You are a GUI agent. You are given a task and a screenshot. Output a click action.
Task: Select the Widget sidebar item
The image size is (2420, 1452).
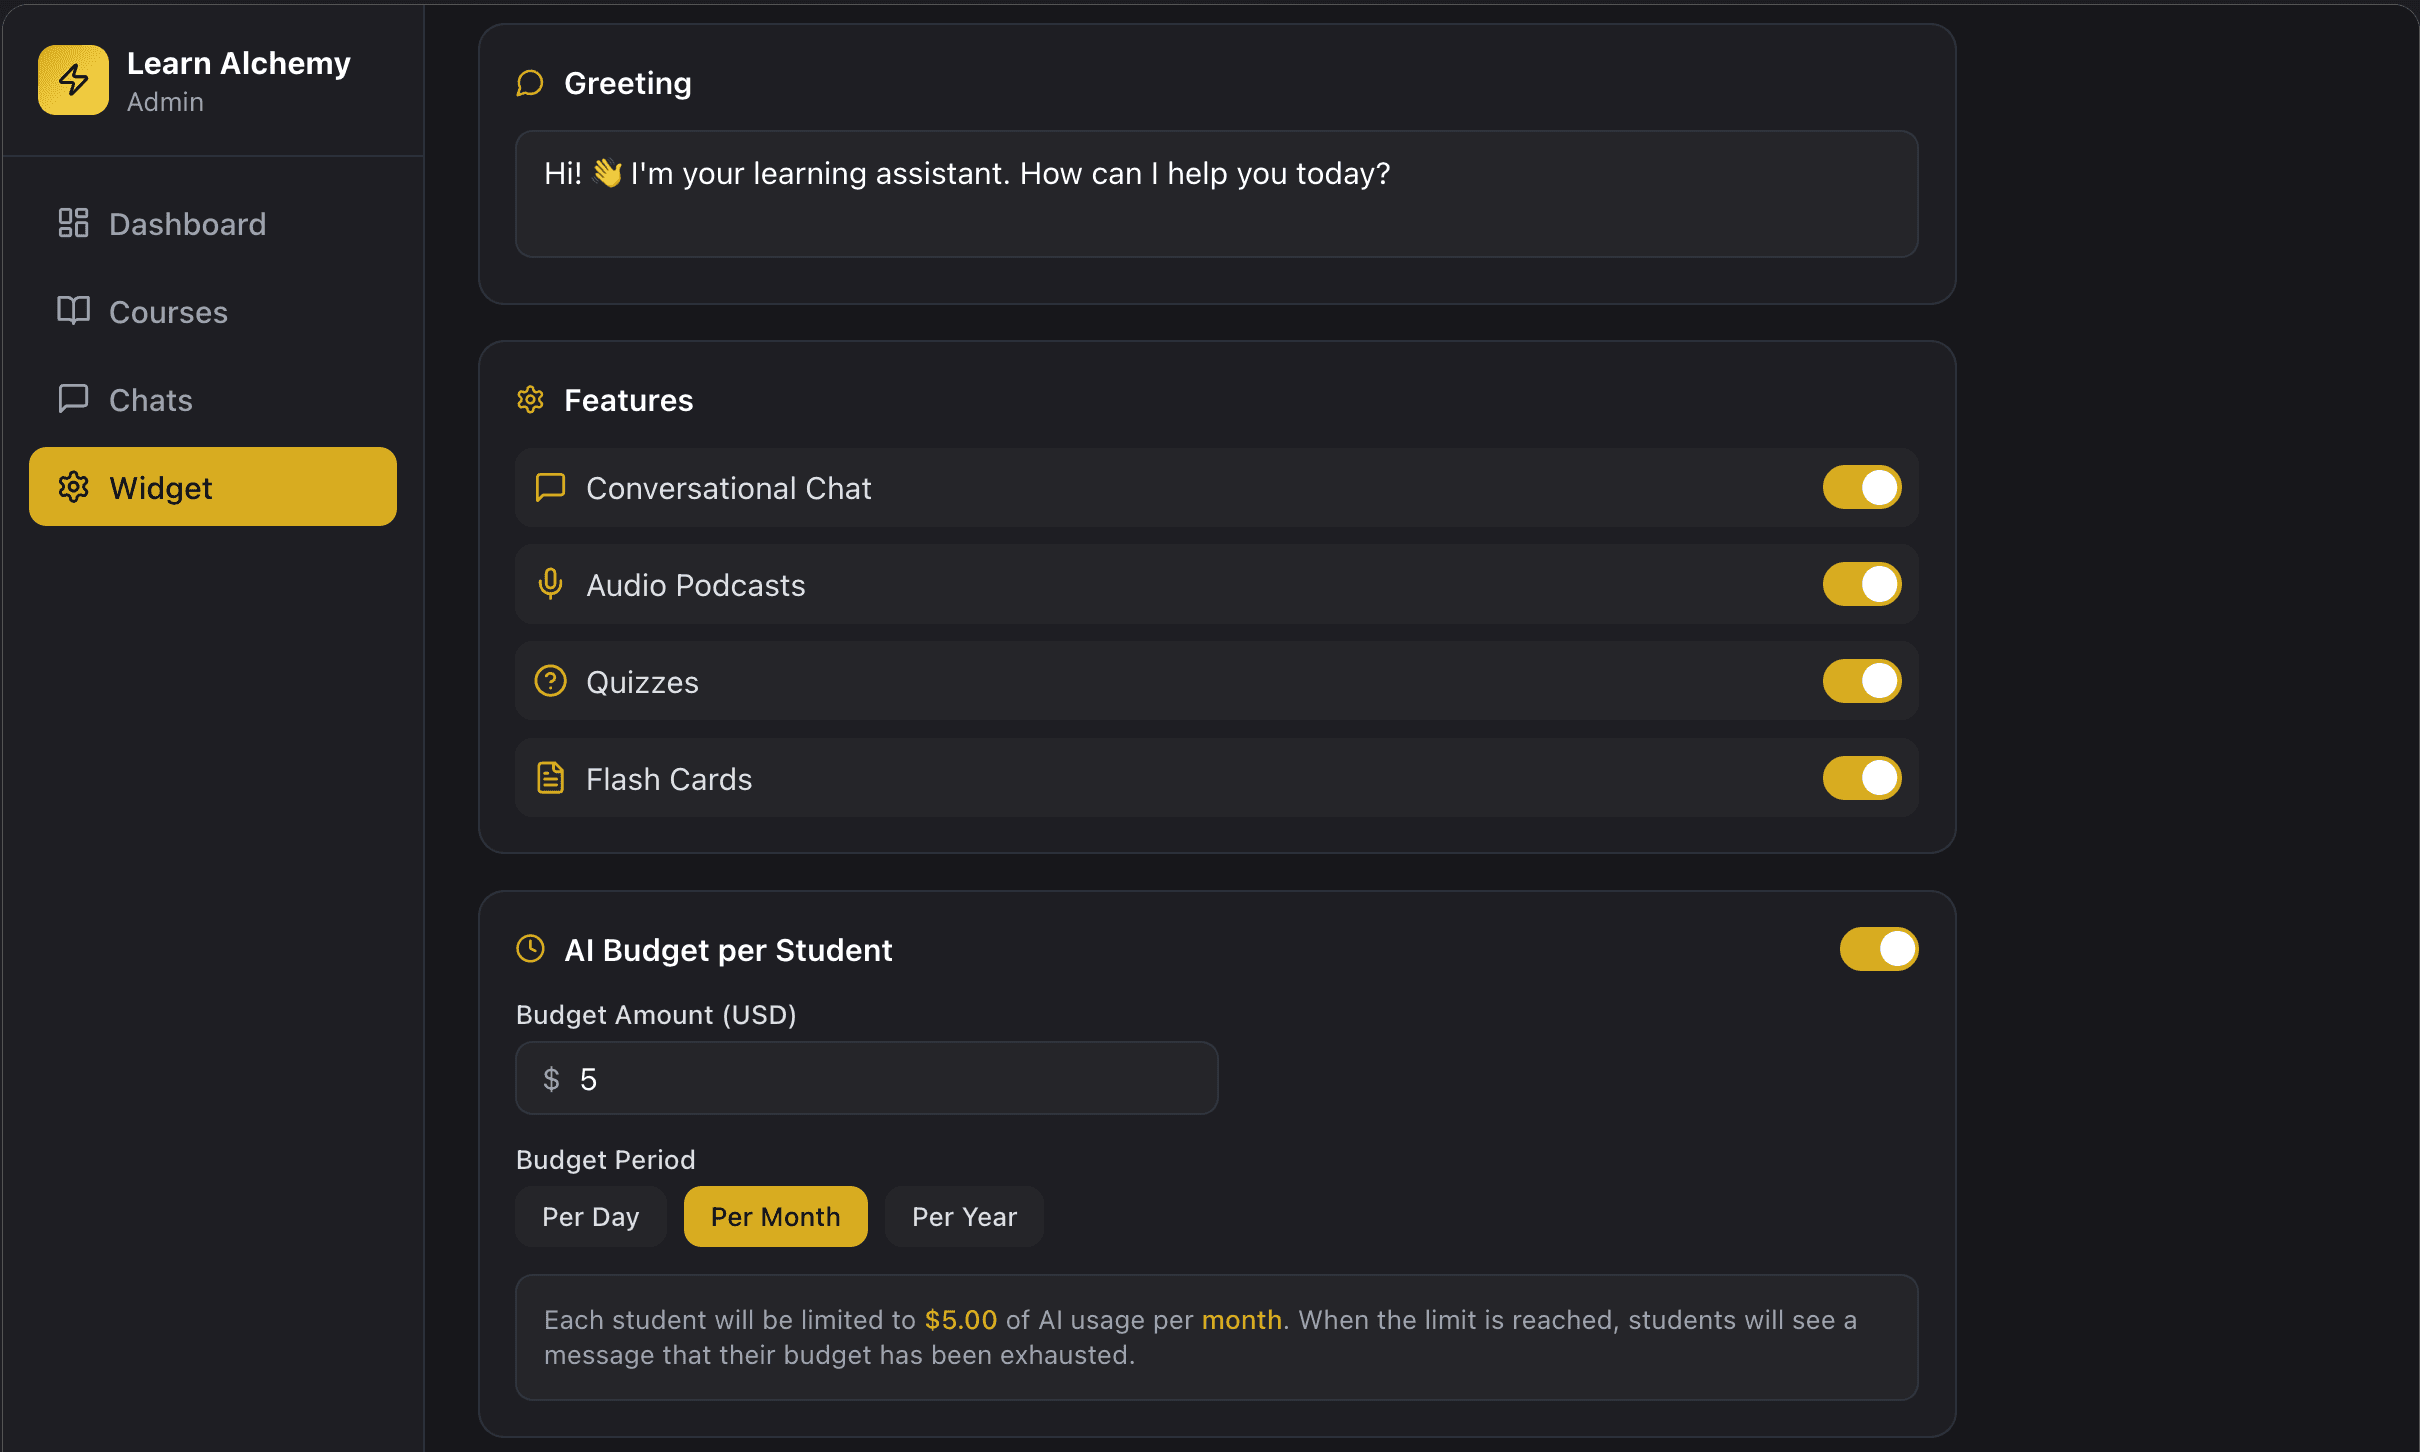[212, 487]
